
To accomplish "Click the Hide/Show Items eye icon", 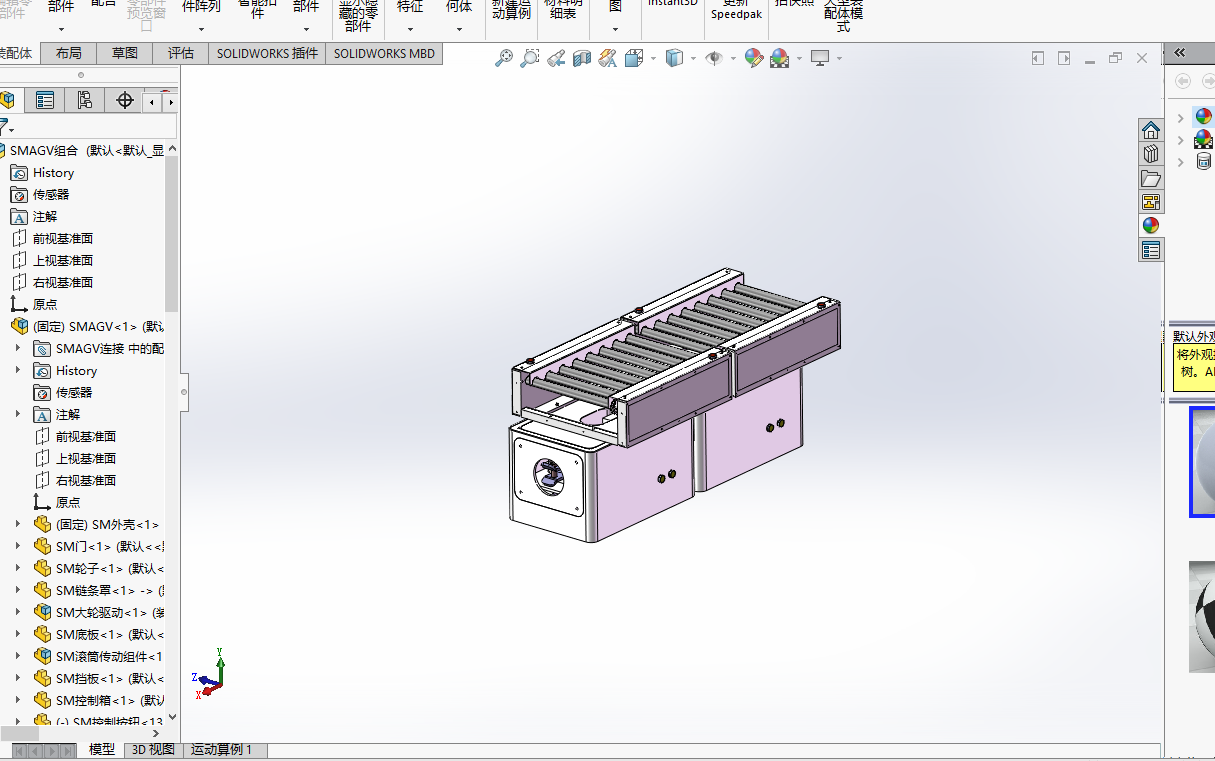I will [x=714, y=59].
